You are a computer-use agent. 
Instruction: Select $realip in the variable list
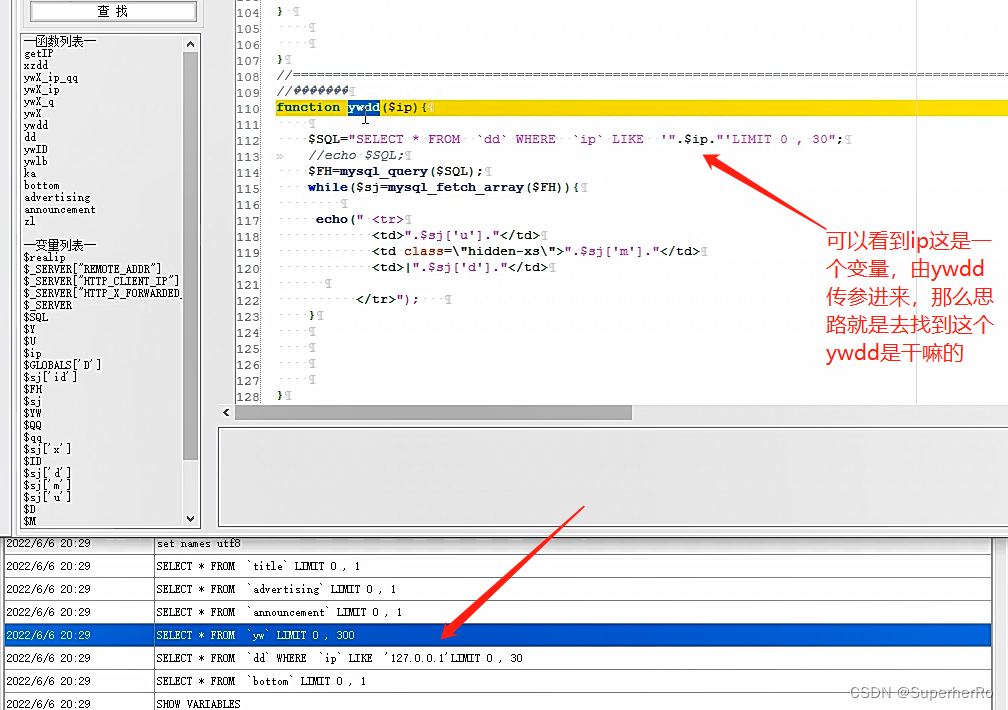[41, 257]
